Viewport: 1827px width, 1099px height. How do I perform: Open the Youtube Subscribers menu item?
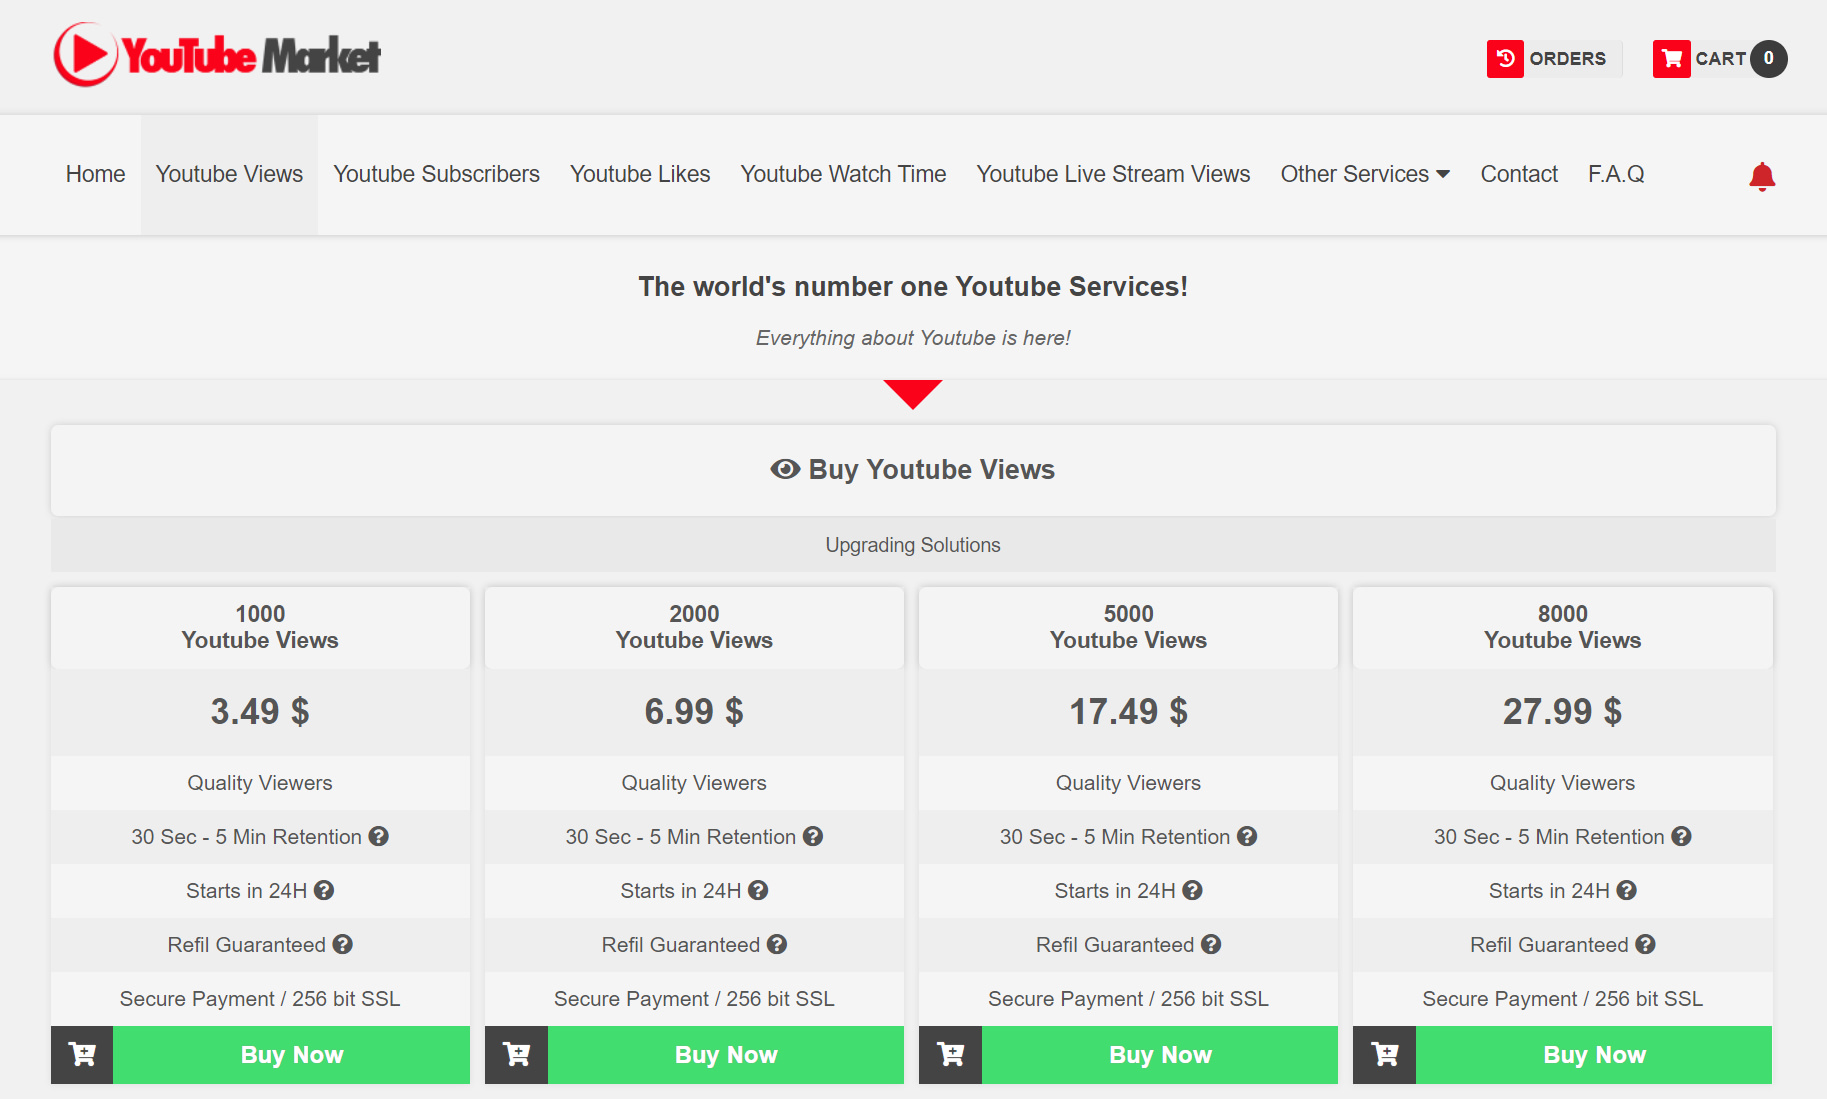pos(436,174)
